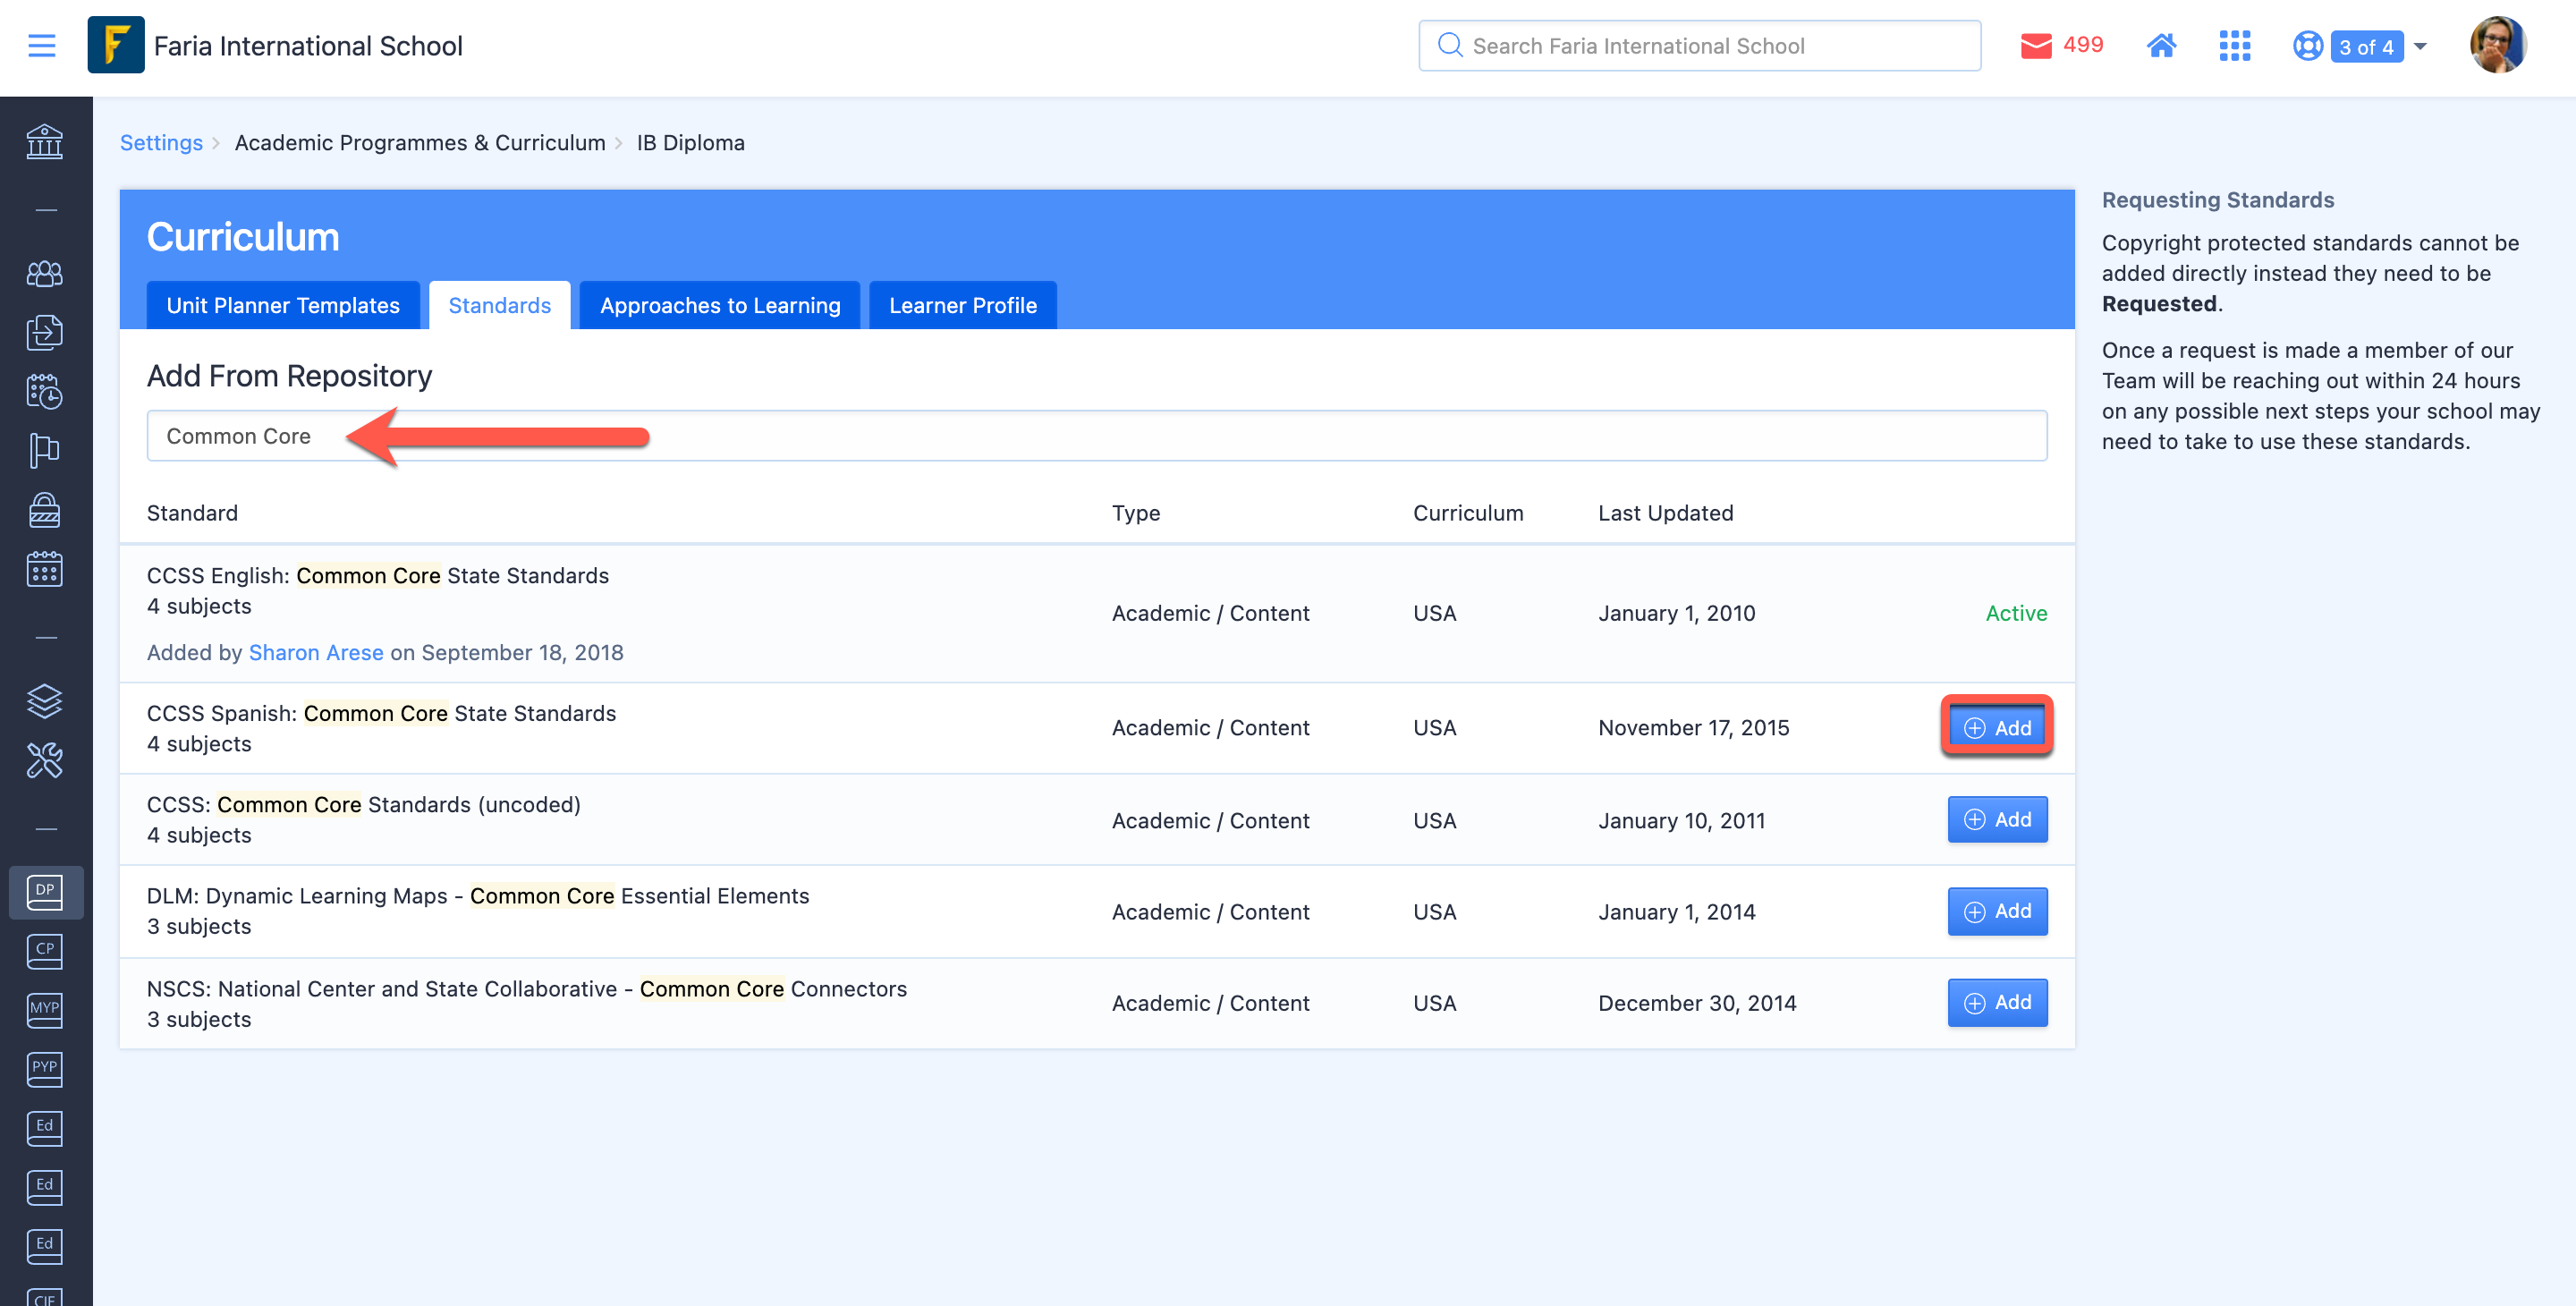Viewport: 2576px width, 1306px height.
Task: Click the Search Faria International School field
Action: point(1699,46)
